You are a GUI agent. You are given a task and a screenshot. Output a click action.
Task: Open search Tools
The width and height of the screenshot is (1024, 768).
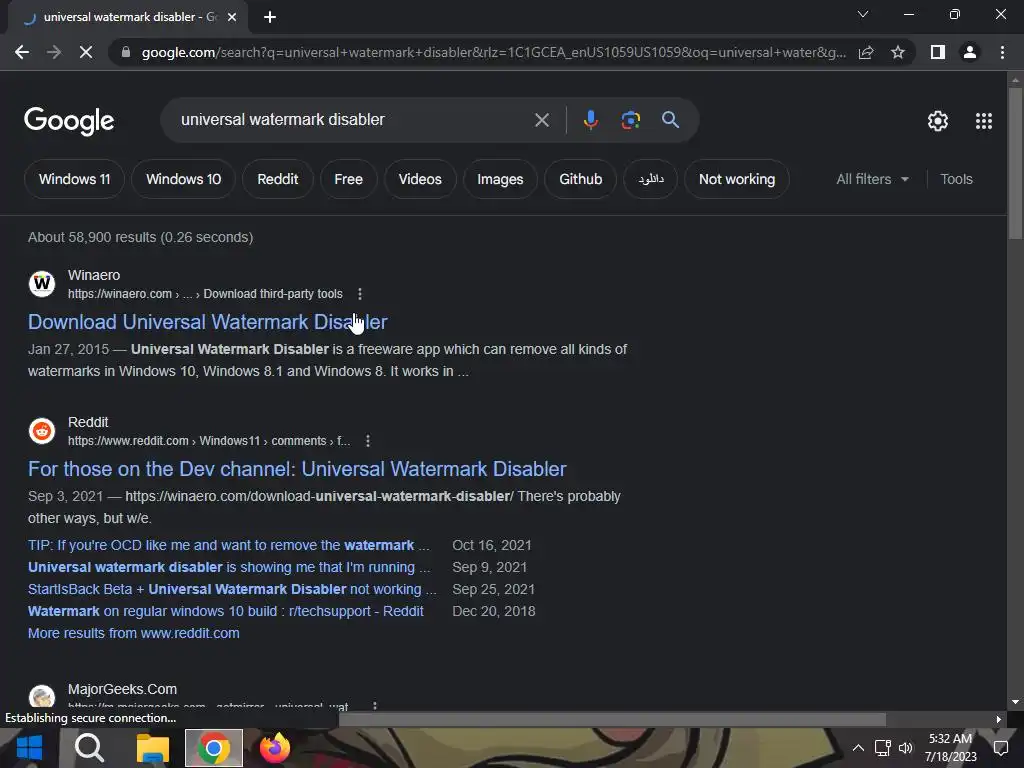coord(956,179)
